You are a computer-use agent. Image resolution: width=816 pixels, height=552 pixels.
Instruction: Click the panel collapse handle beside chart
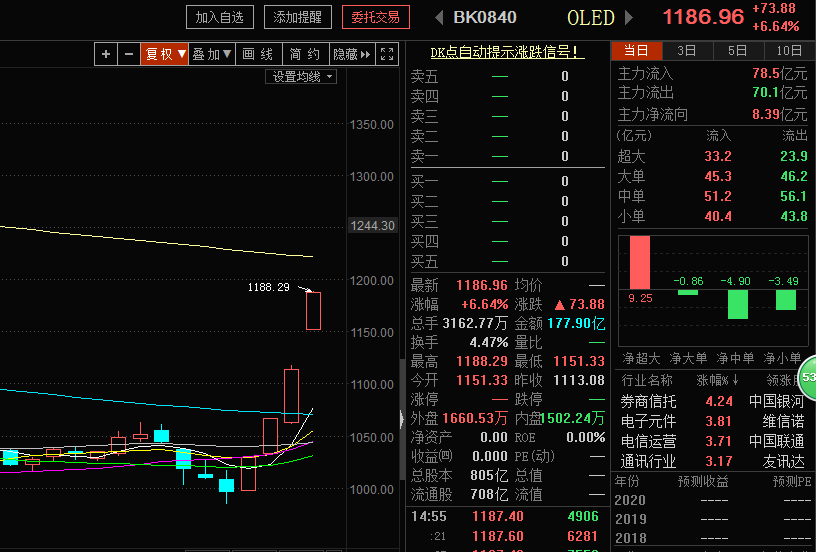(402, 419)
